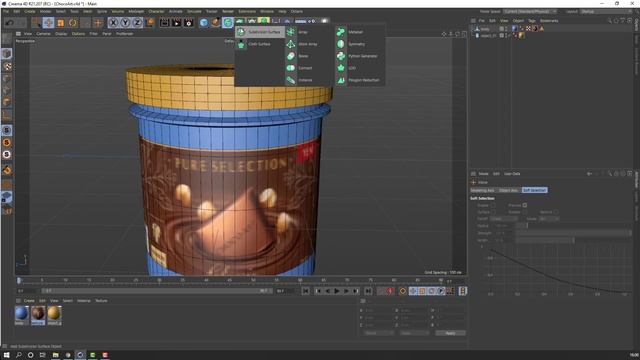
Task: Click the Array generator icon
Action: [291, 32]
